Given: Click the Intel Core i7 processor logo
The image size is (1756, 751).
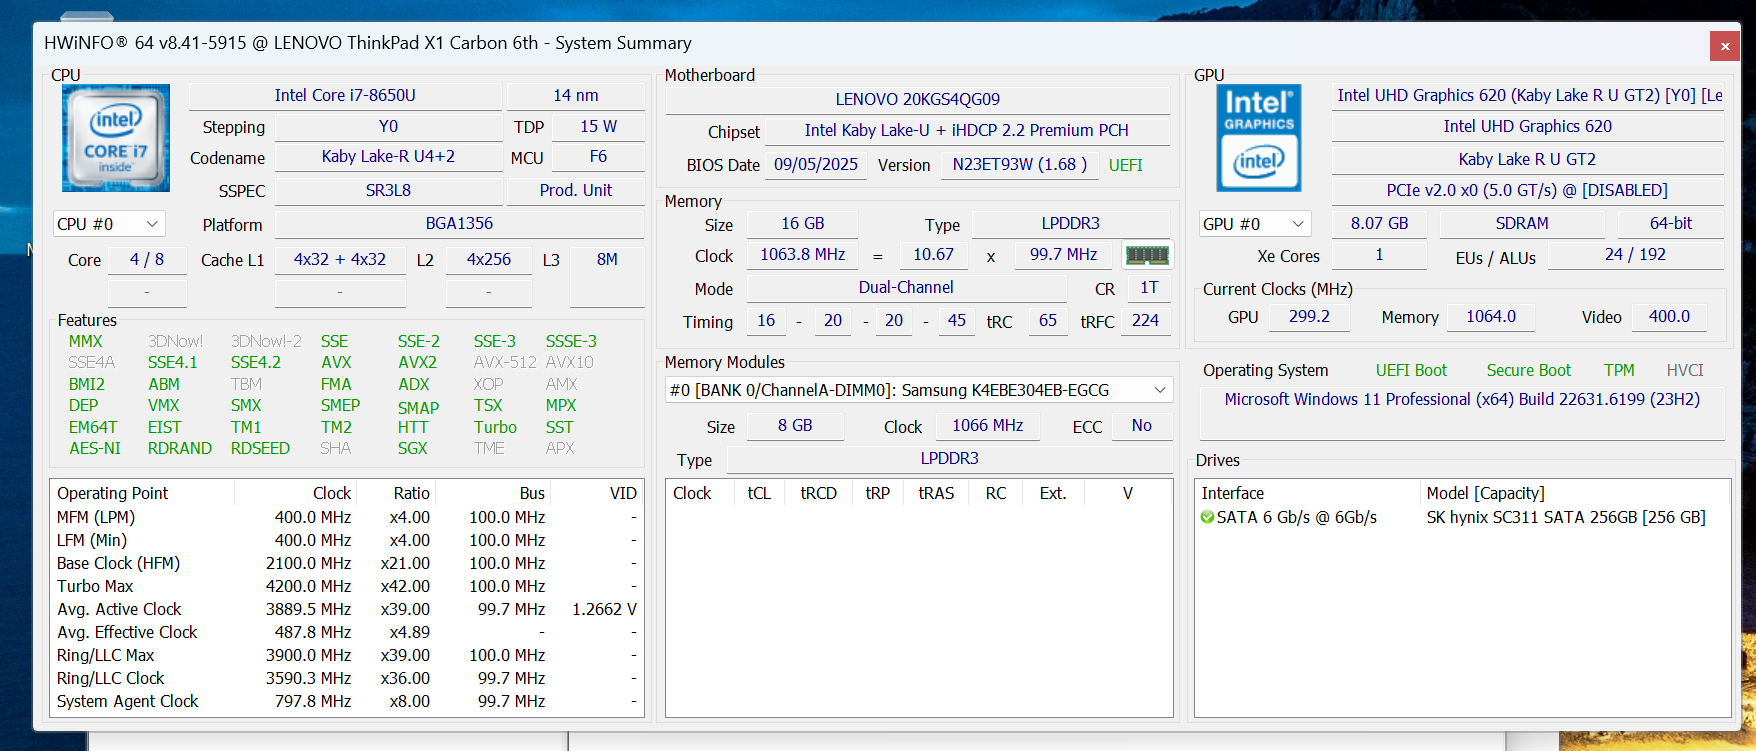Looking at the screenshot, I should pos(116,138).
